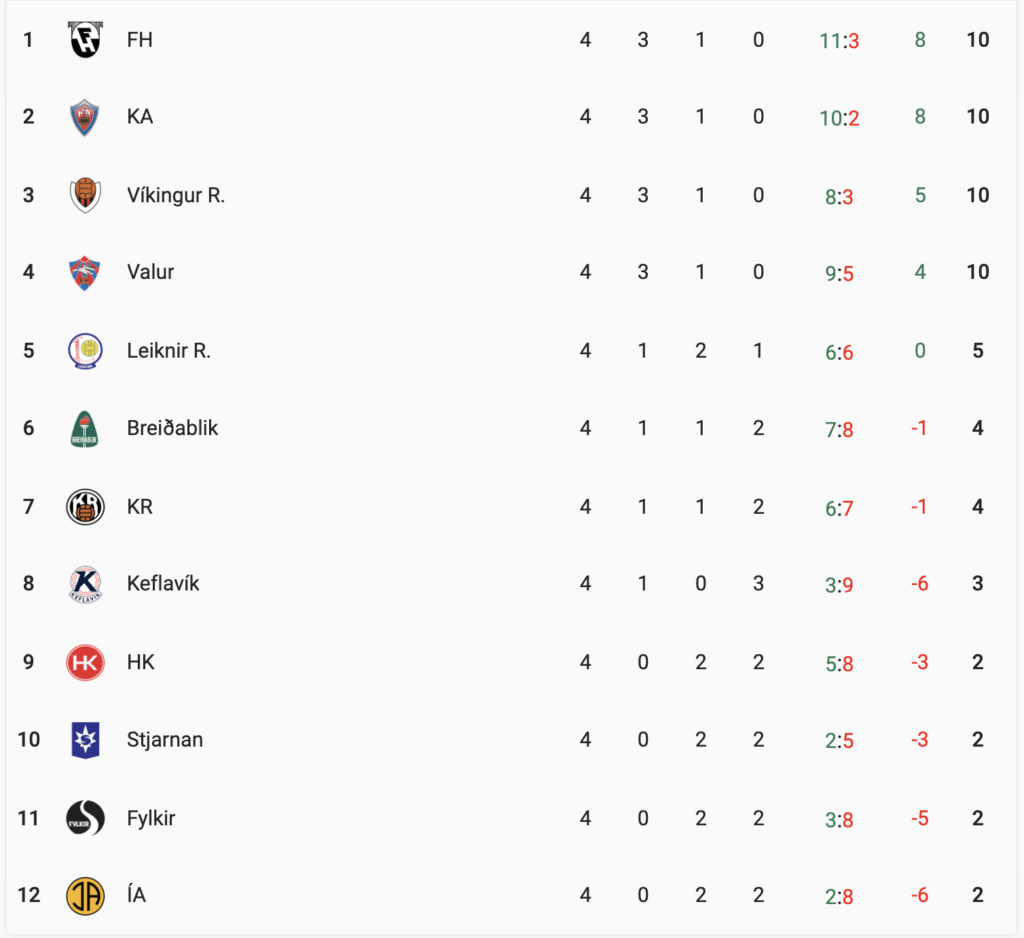Screen dimensions: 1024x938
Task: Click FH's 11:3 goals score
Action: click(x=839, y=41)
